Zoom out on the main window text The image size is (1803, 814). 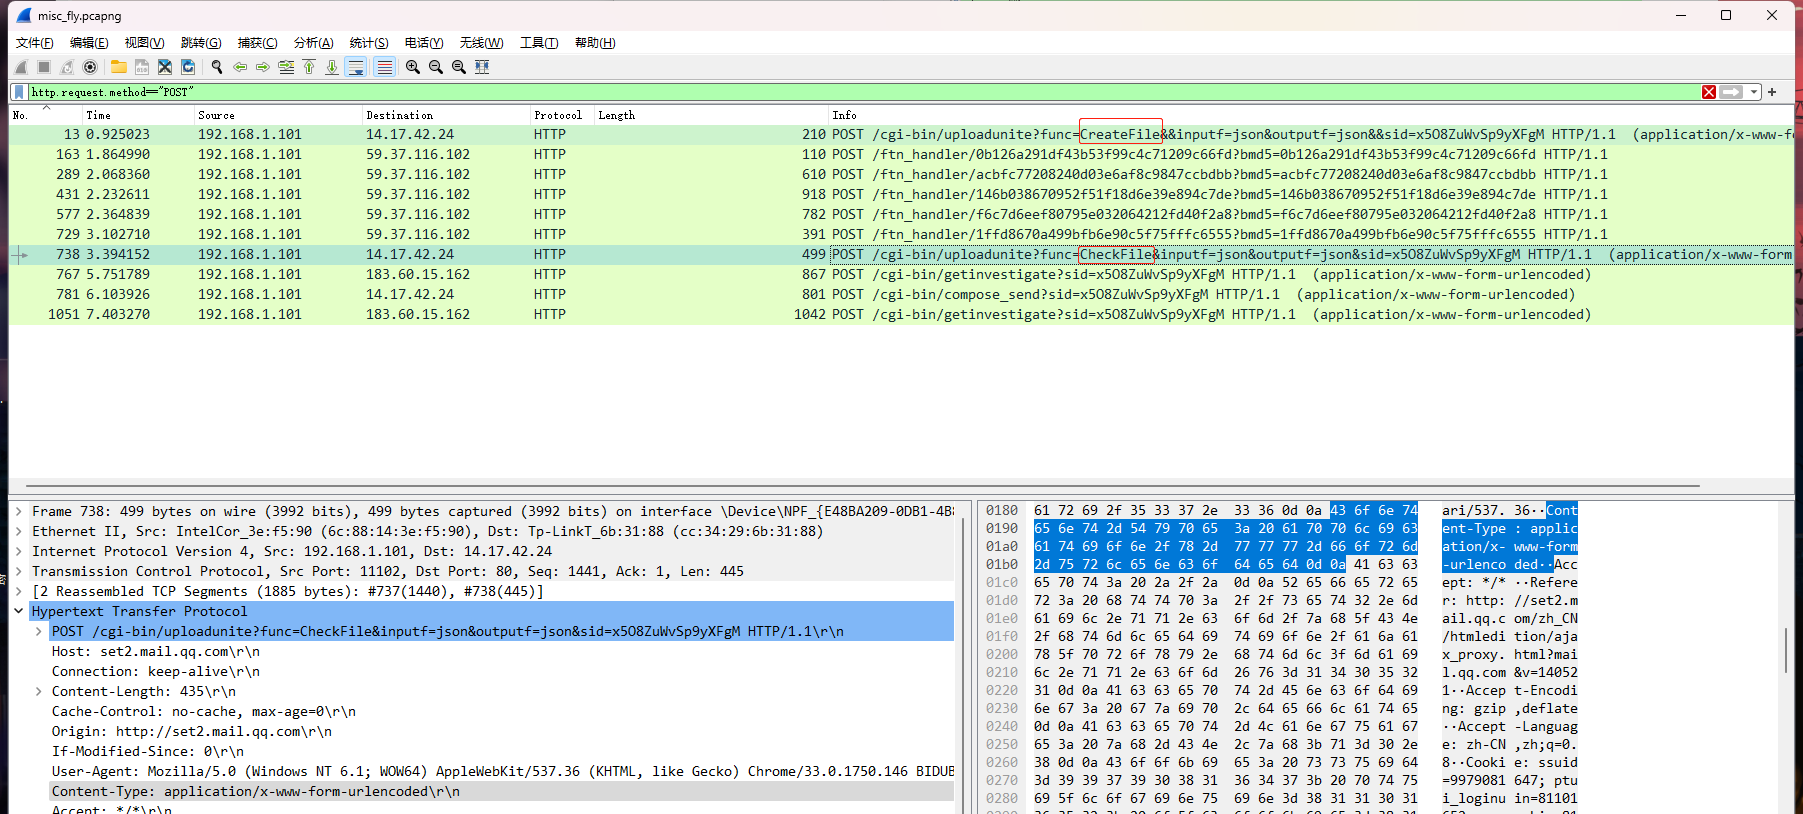(x=436, y=67)
